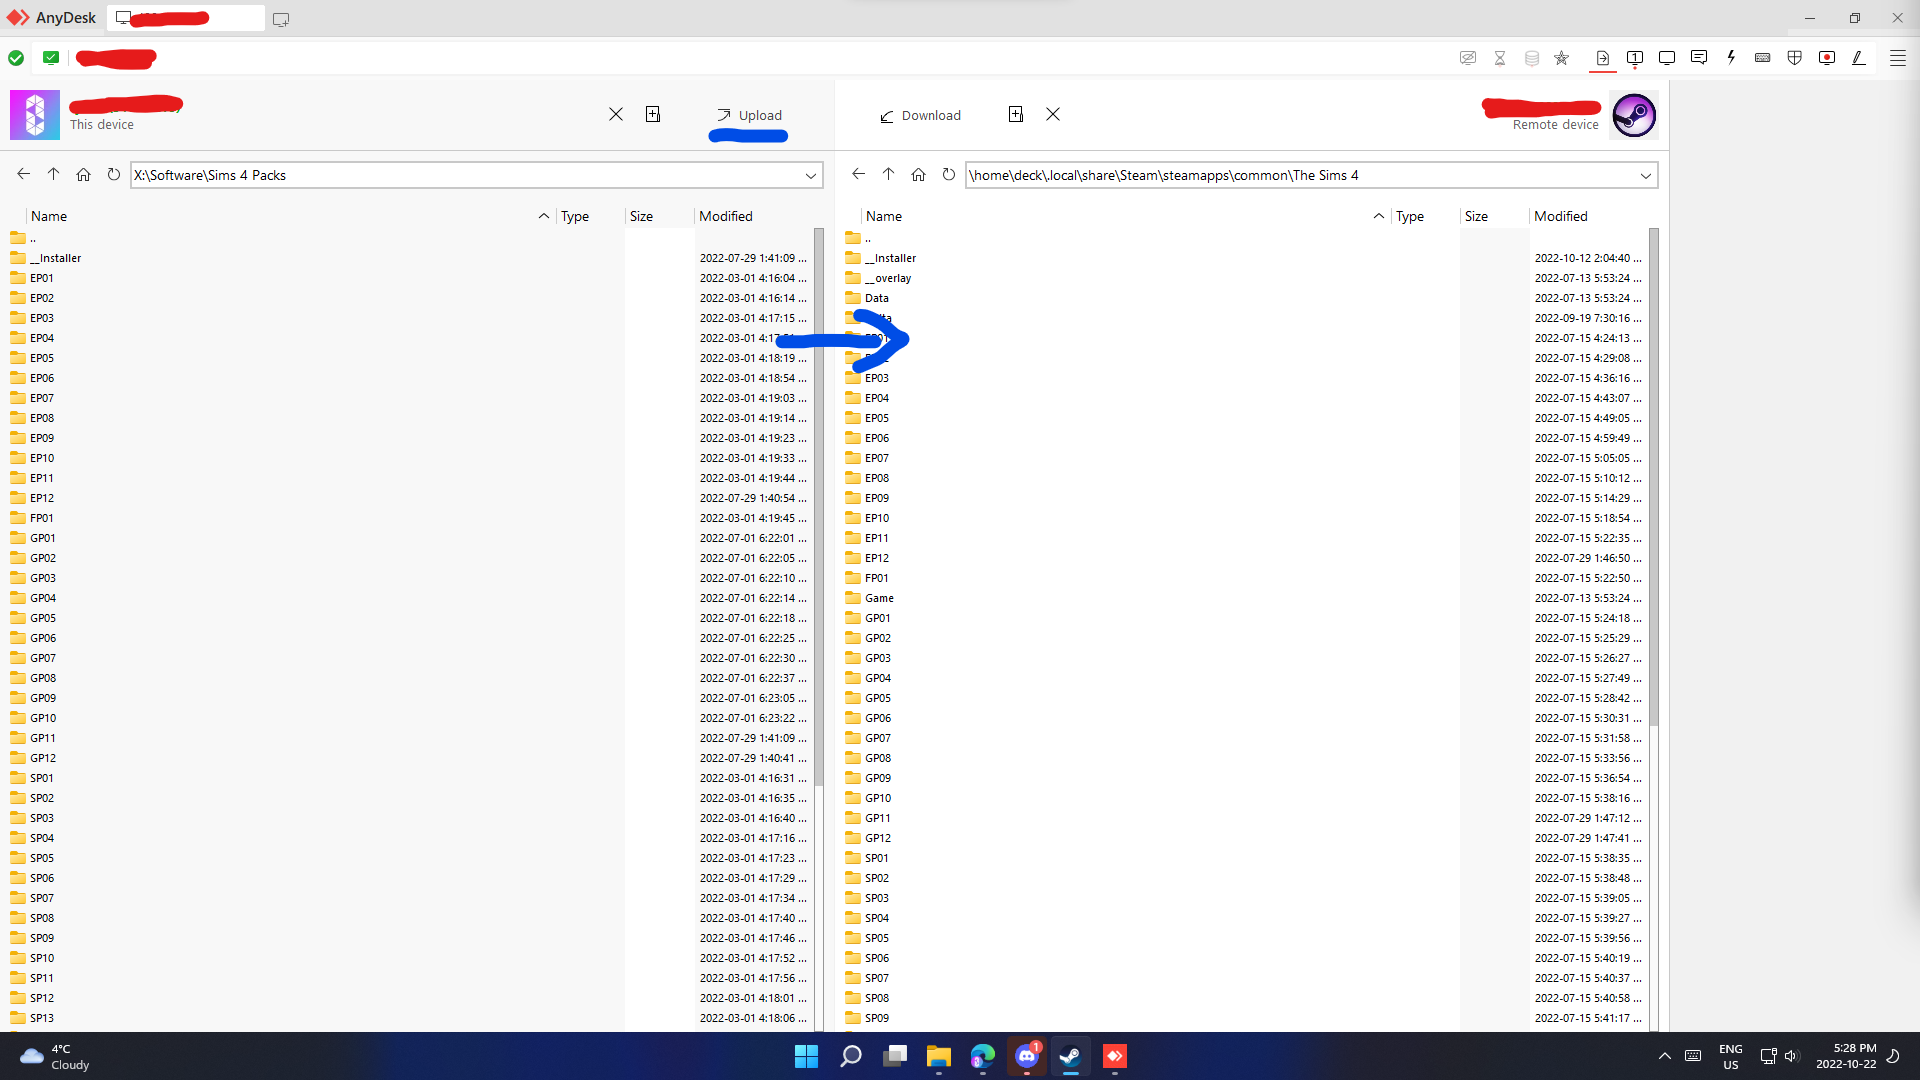1920x1080 pixels.
Task: Select GP05 folder in local pane
Action: click(43, 618)
